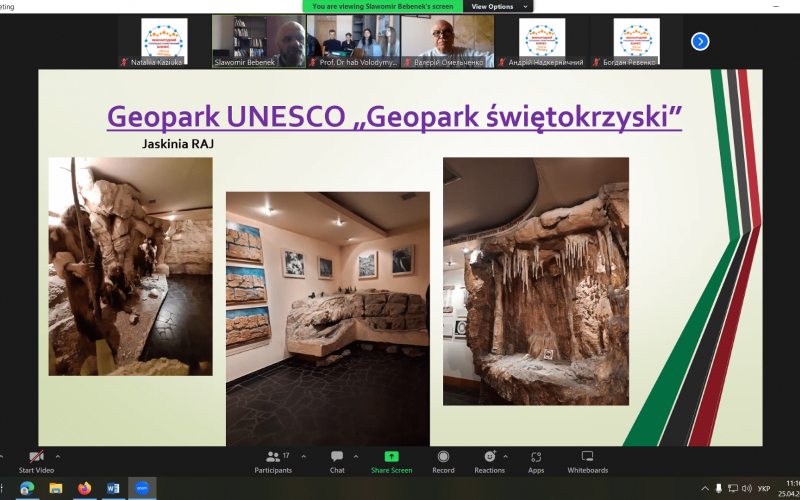The width and height of the screenshot is (800, 500).
Task: Click the Zoom icon in the taskbar
Action: [142, 488]
